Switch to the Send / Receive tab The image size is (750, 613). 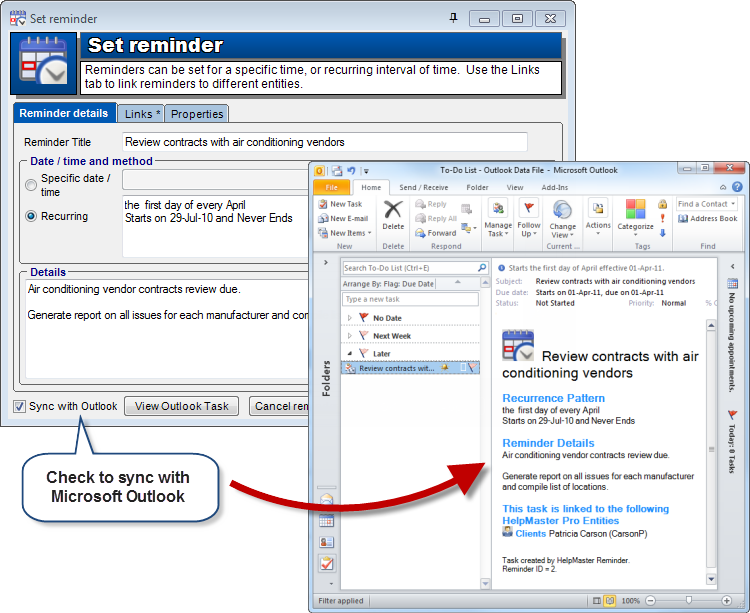(x=423, y=187)
